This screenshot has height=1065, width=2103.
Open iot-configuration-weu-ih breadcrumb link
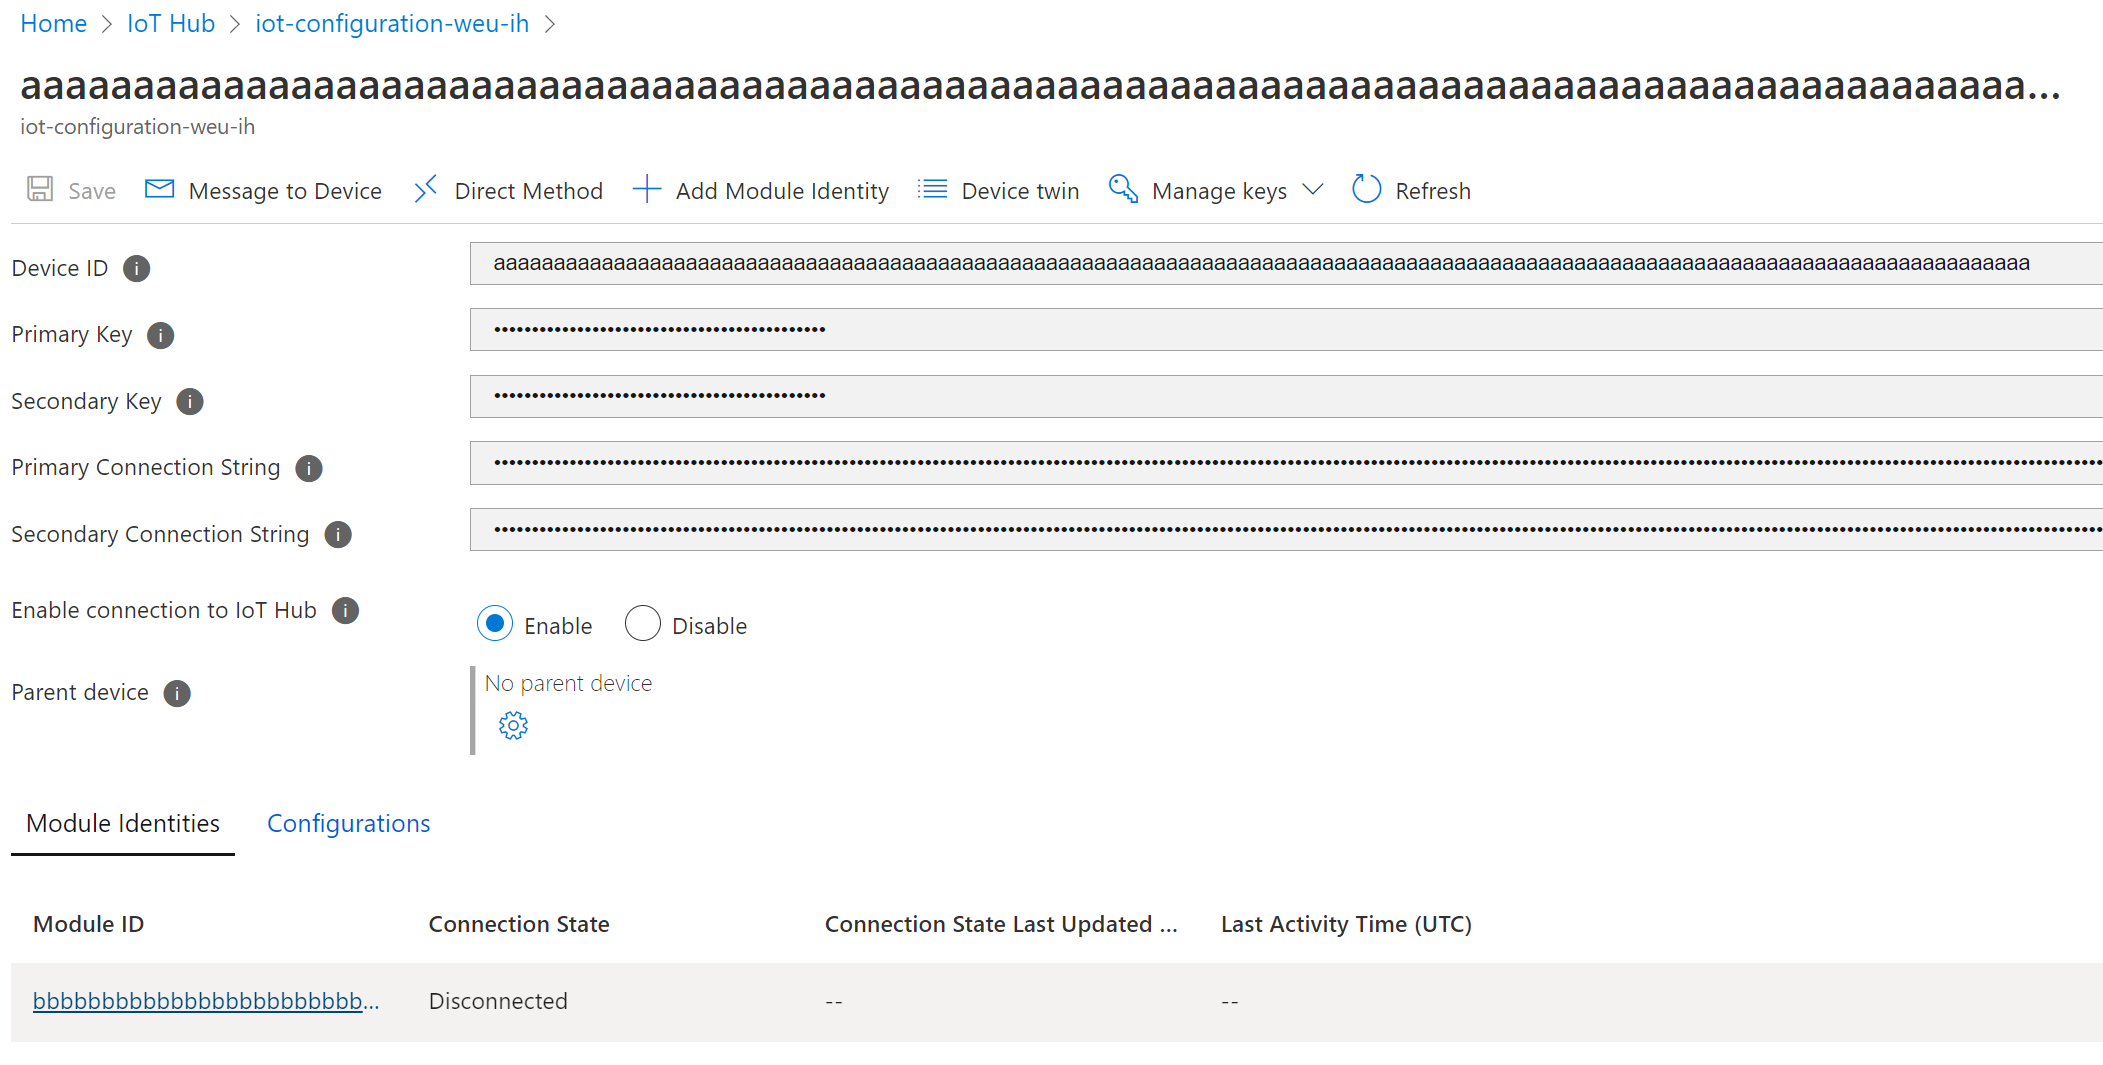392,24
